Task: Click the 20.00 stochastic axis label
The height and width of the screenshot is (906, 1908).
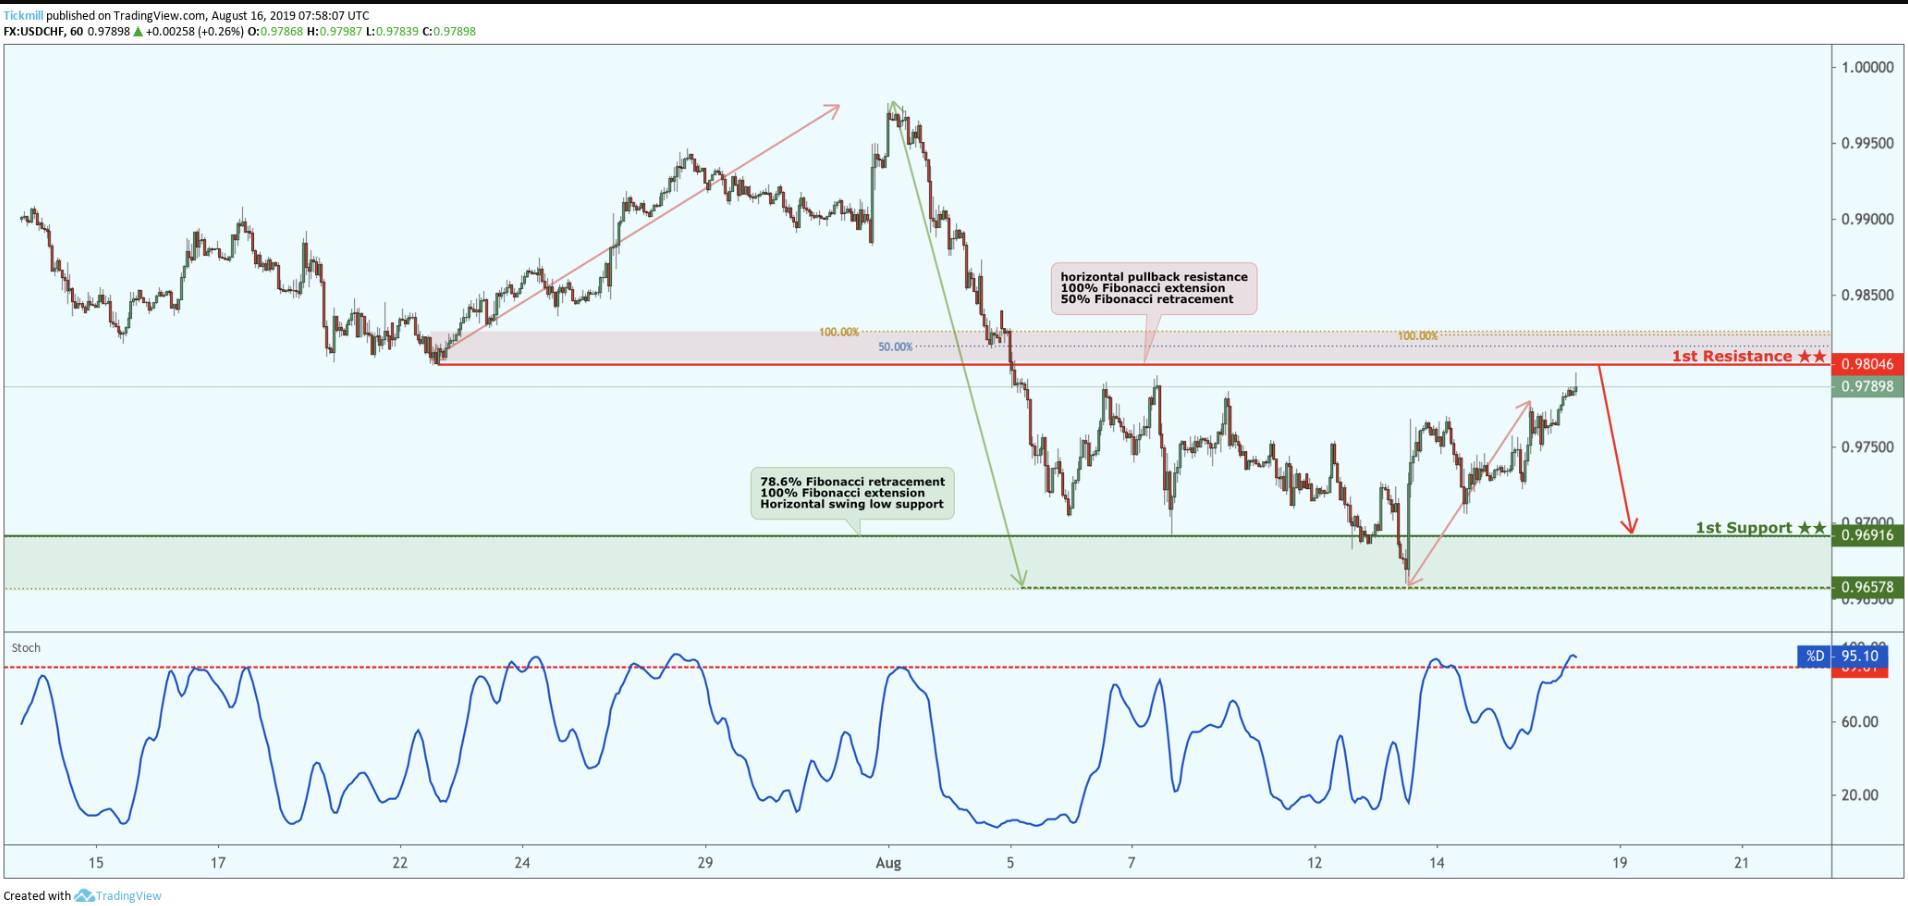Action: click(1860, 796)
